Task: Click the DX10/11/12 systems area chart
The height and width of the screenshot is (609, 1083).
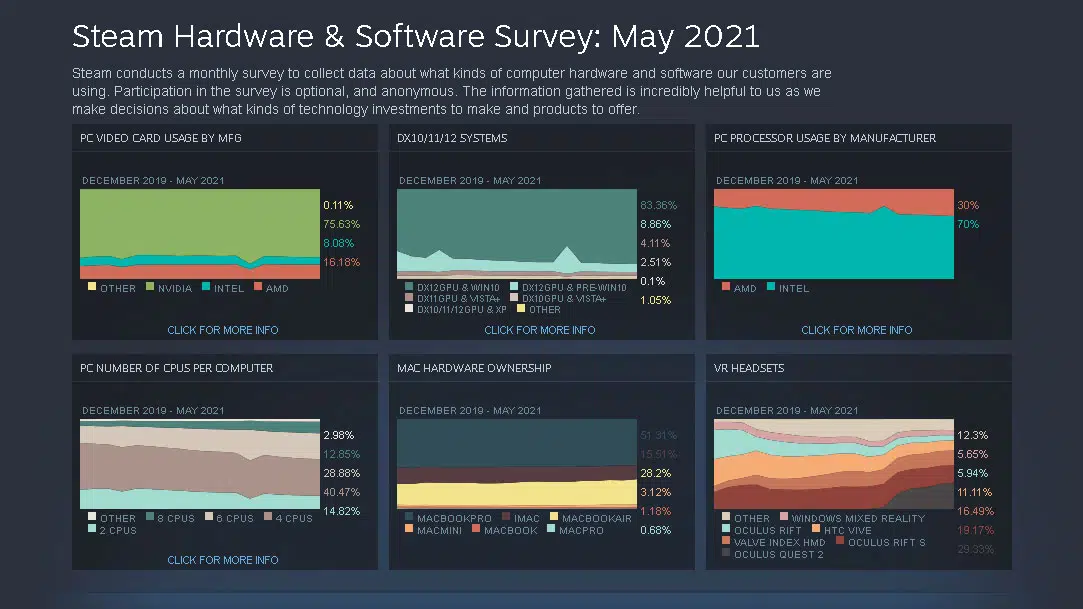Action: click(x=517, y=234)
